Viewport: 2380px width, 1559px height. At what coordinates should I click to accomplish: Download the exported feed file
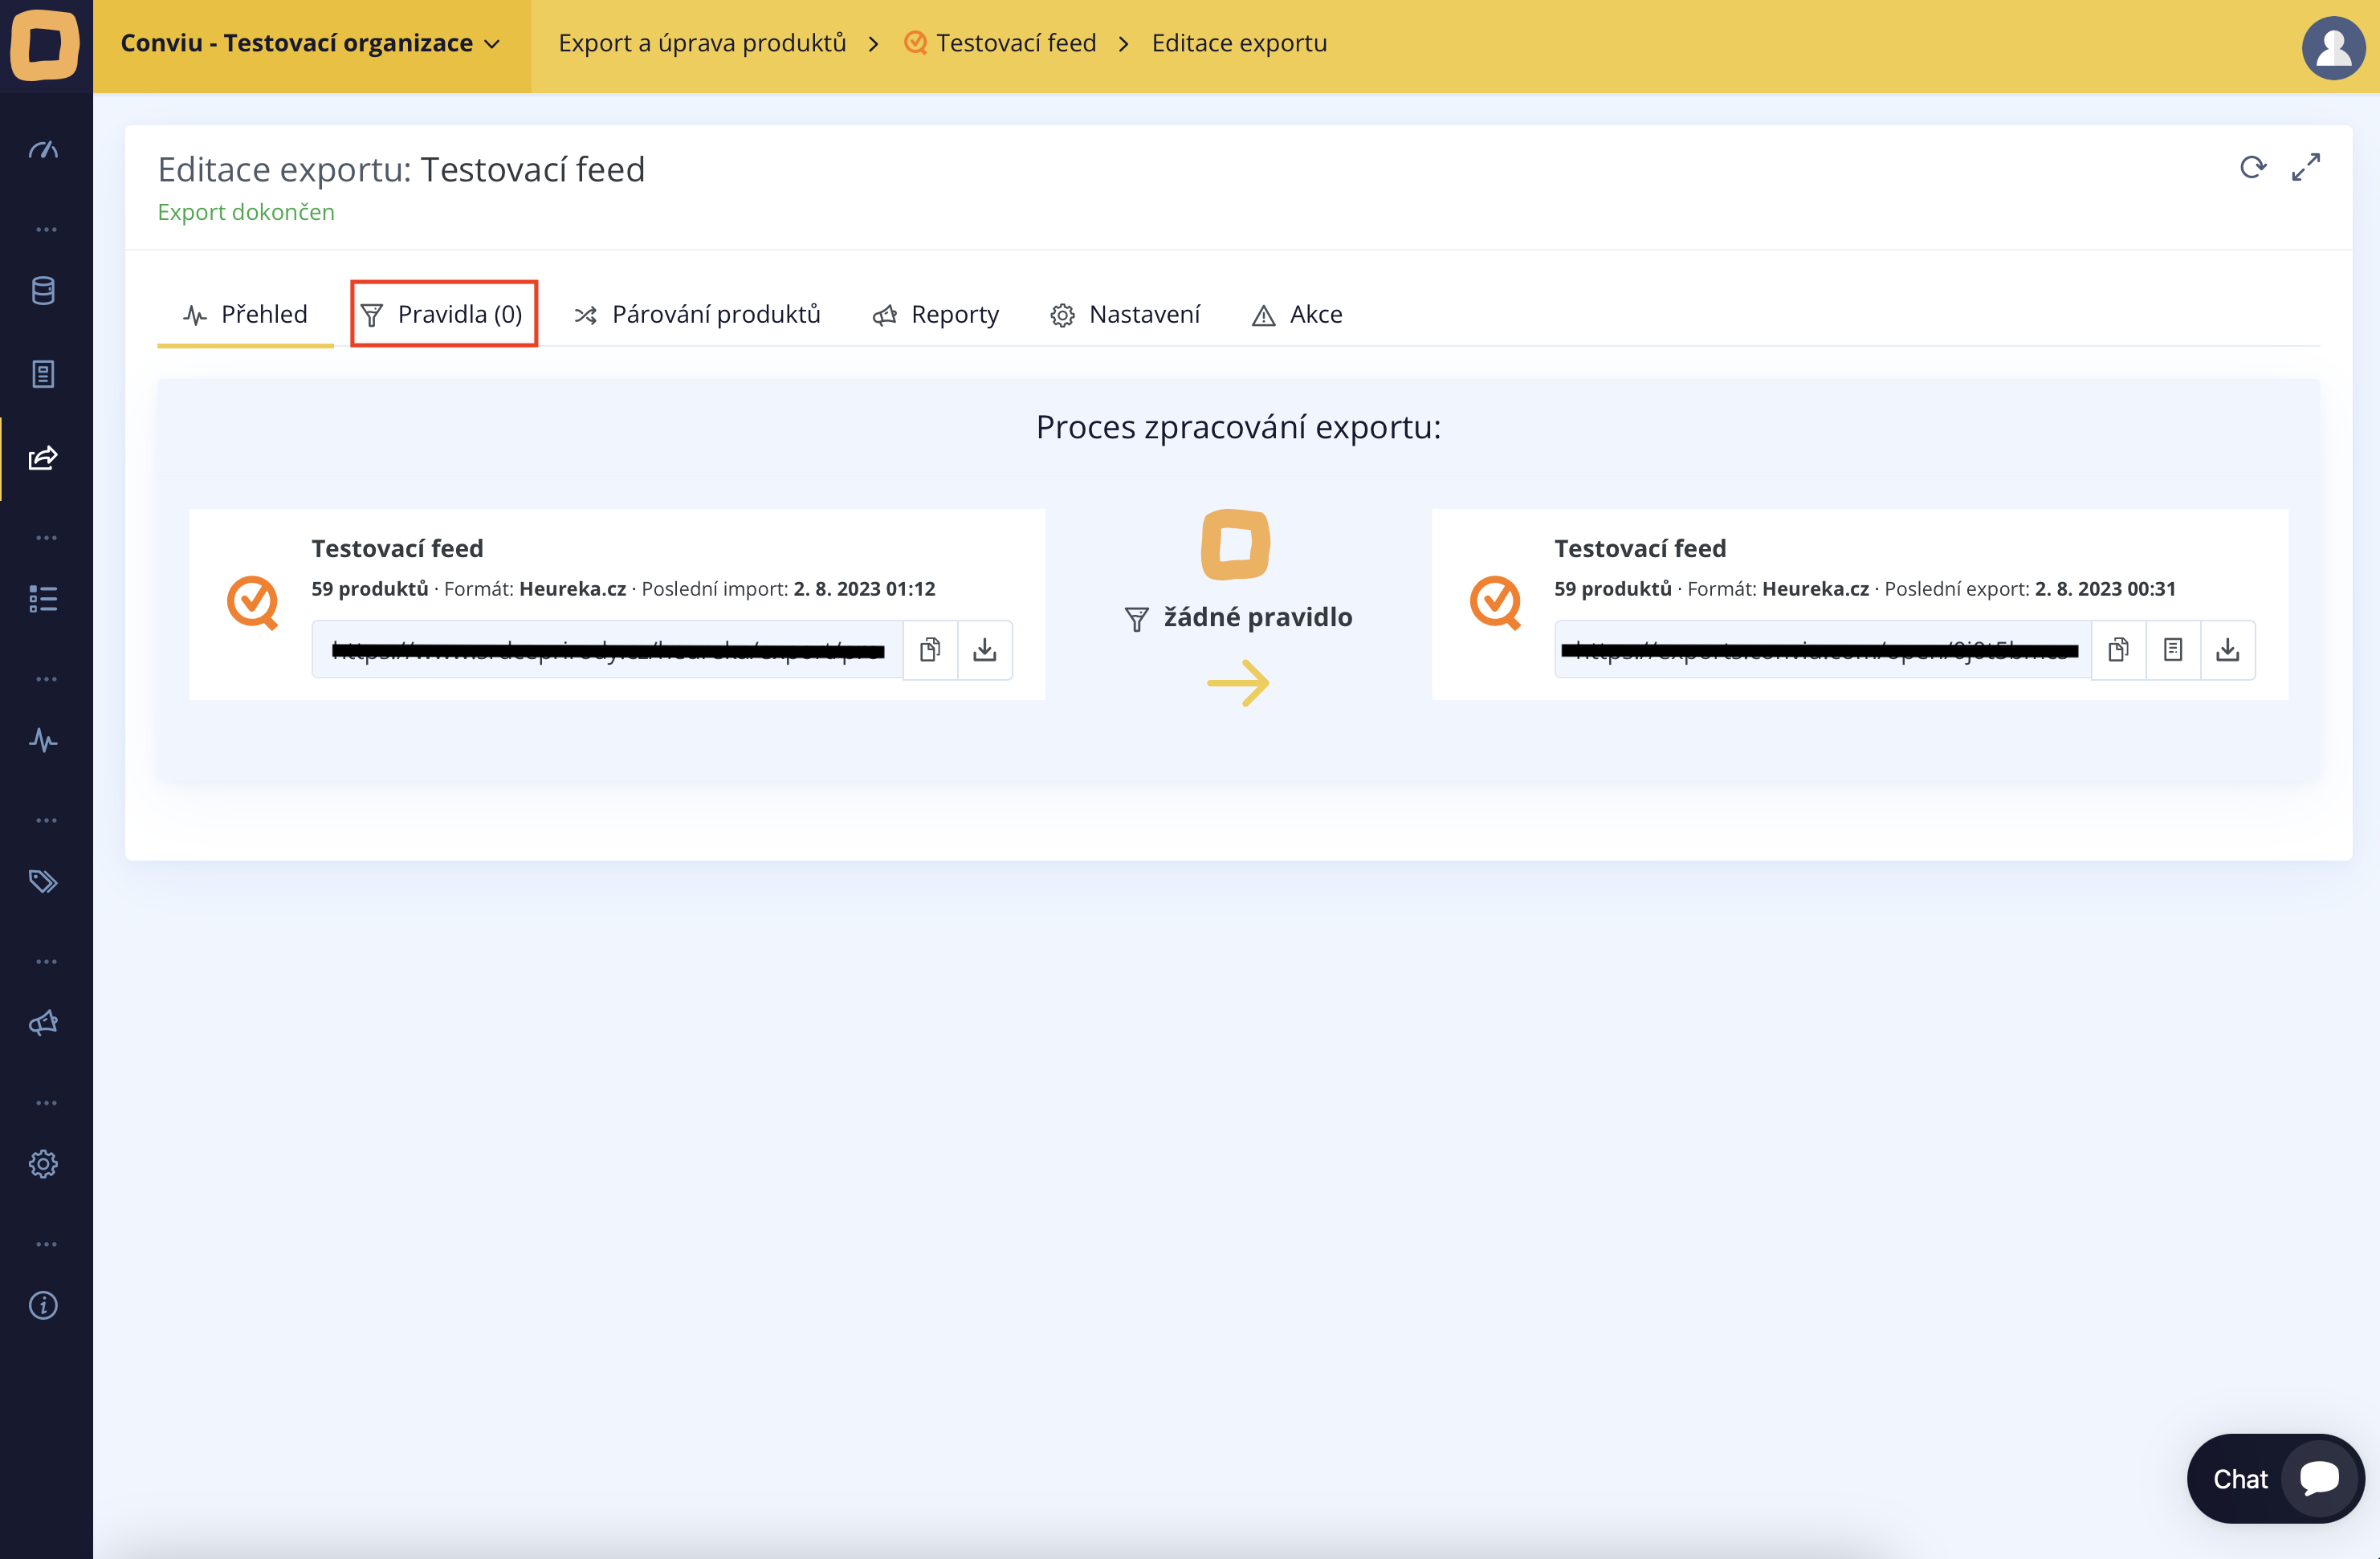coord(2228,650)
